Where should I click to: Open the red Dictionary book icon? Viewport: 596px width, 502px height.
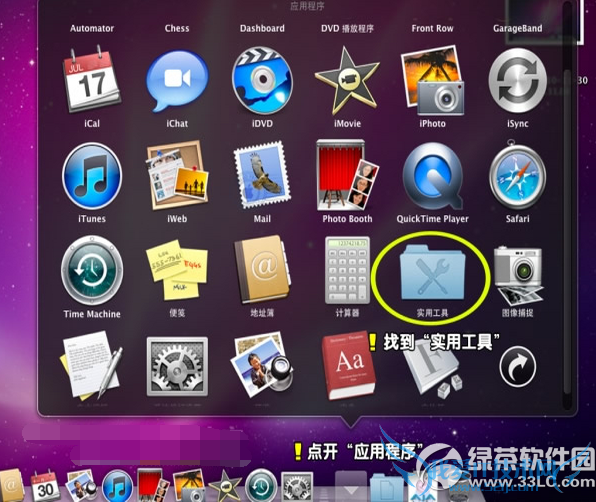tap(348, 367)
